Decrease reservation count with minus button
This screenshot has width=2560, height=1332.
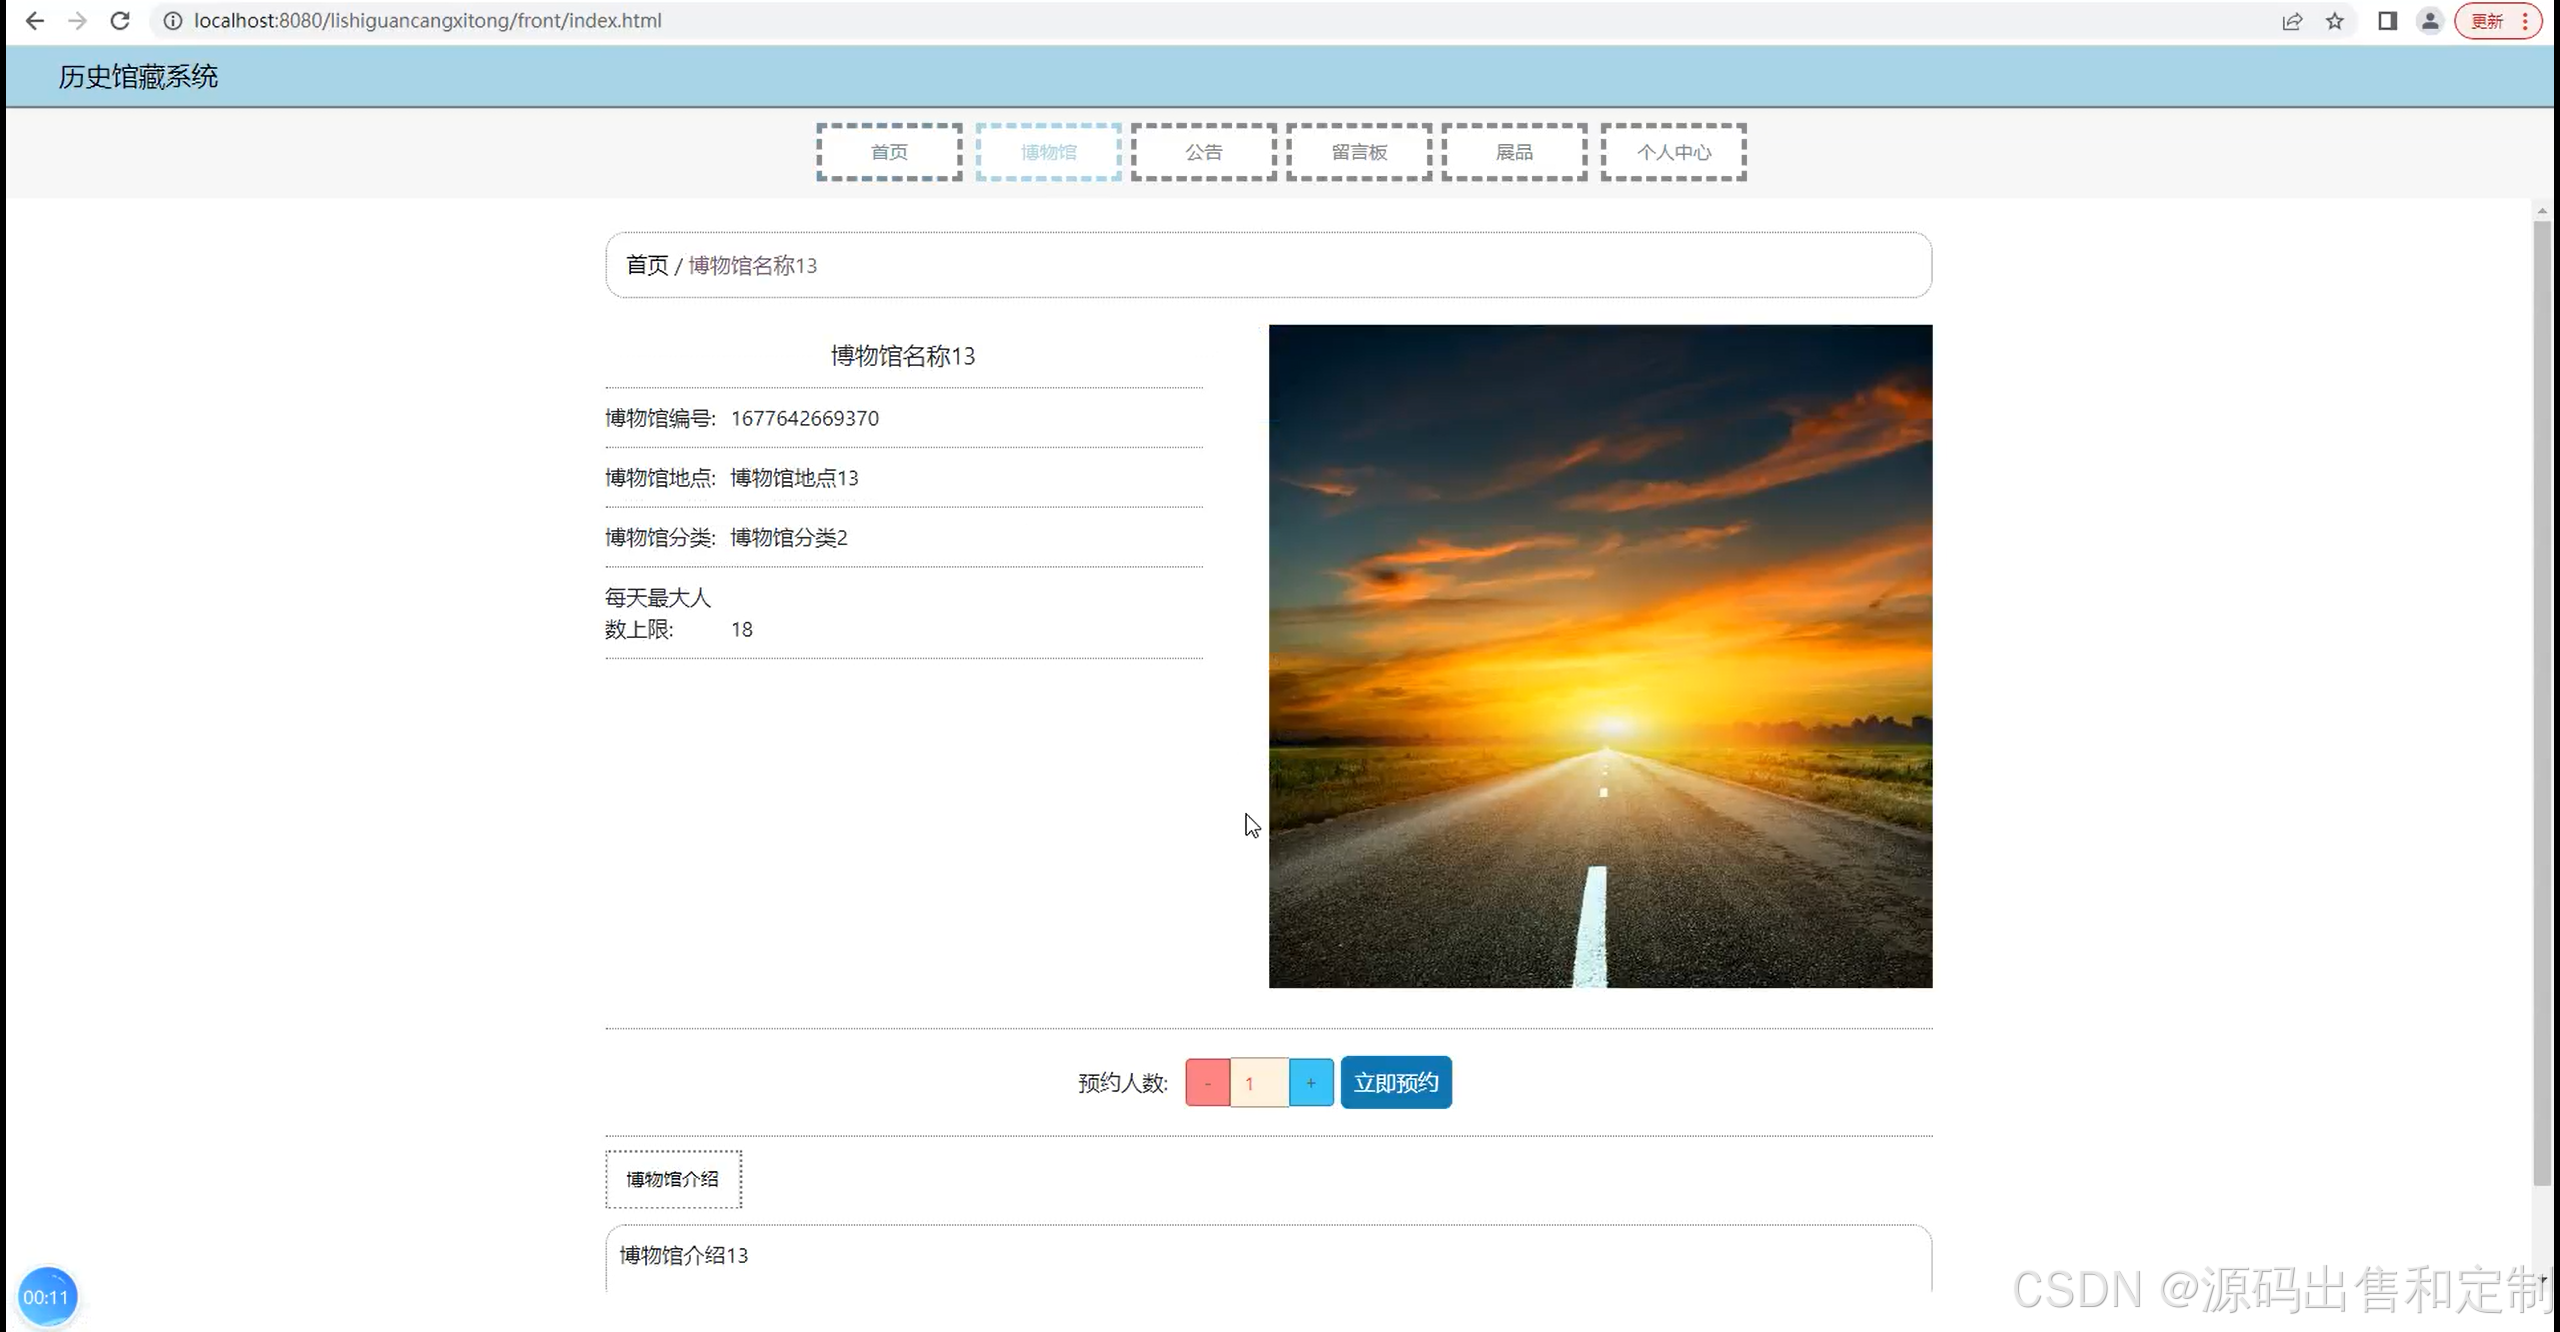click(1207, 1083)
